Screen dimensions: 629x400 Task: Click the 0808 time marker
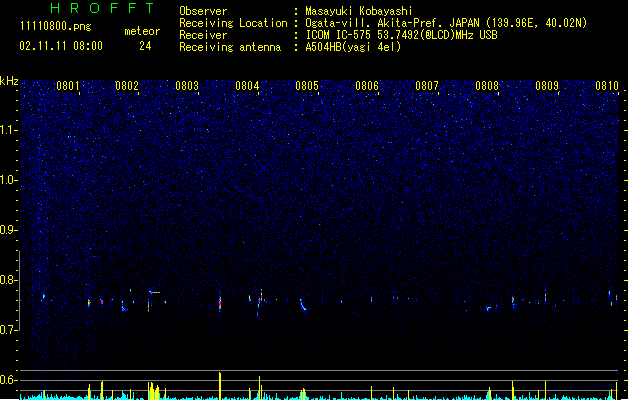point(487,86)
